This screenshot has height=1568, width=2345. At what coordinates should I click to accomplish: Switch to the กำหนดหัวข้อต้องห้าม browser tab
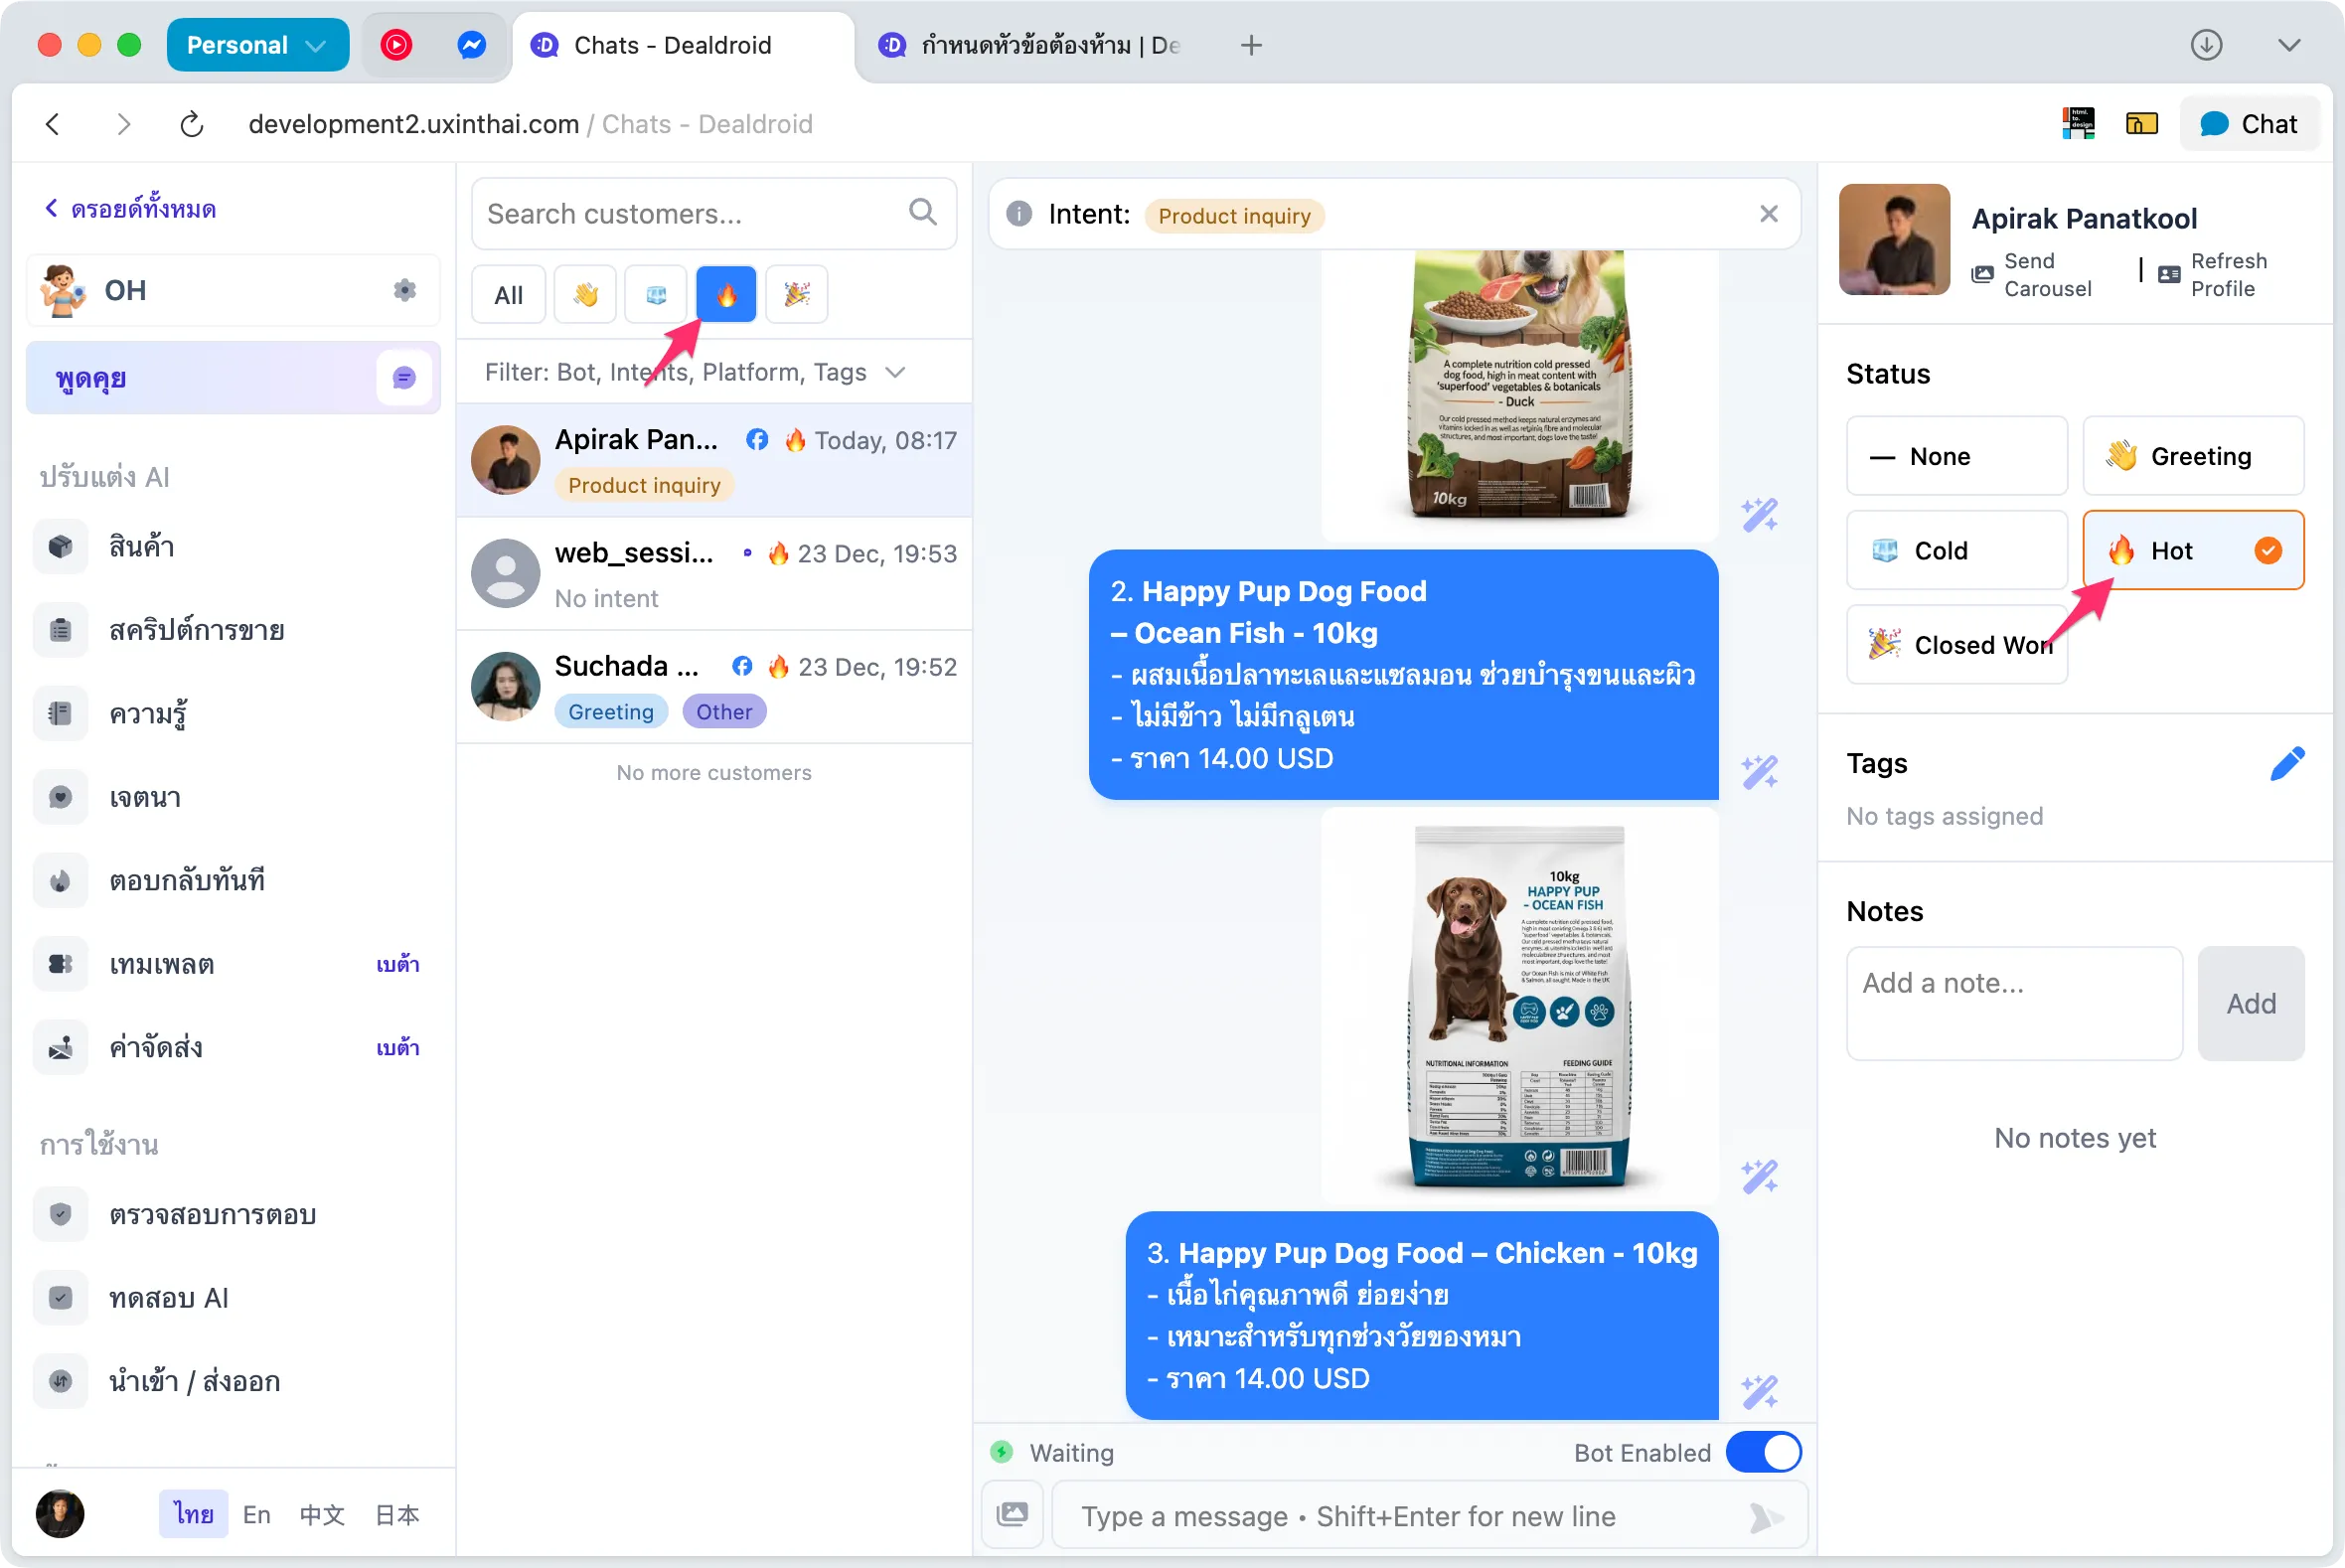pyautogui.click(x=1030, y=45)
